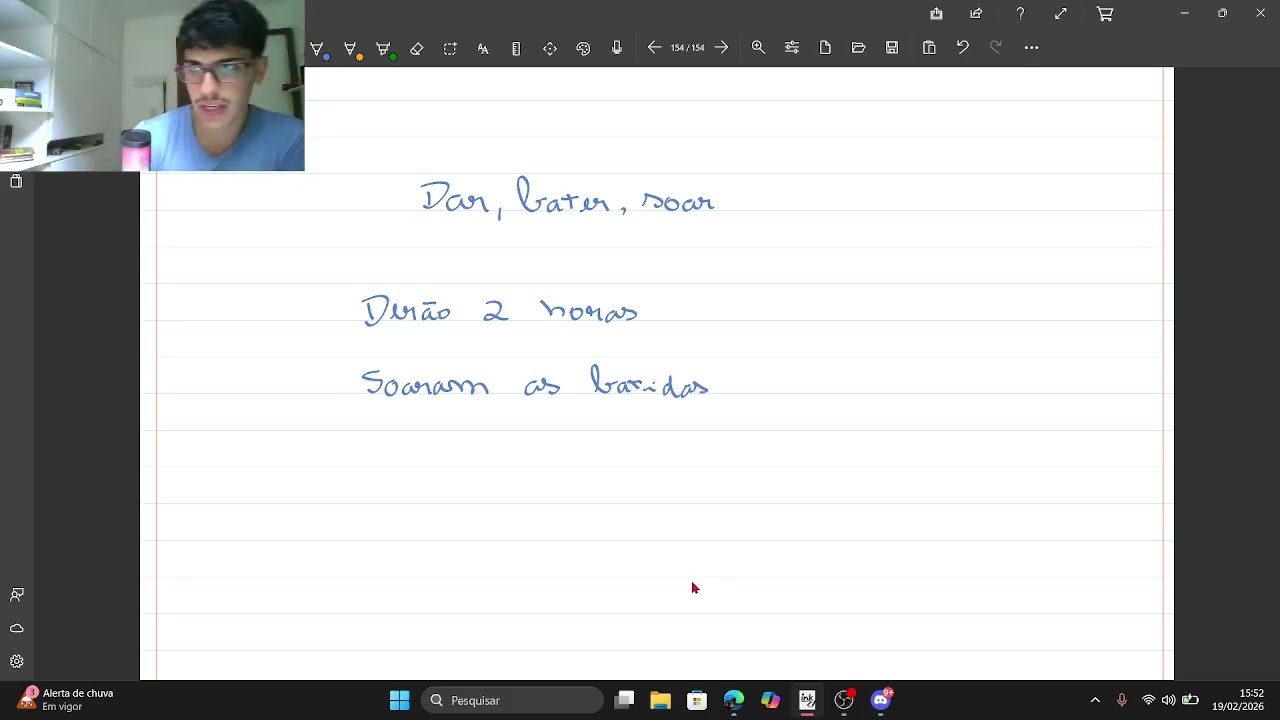The image size is (1280, 720).
Task: Go to the next page arrow
Action: tap(721, 48)
